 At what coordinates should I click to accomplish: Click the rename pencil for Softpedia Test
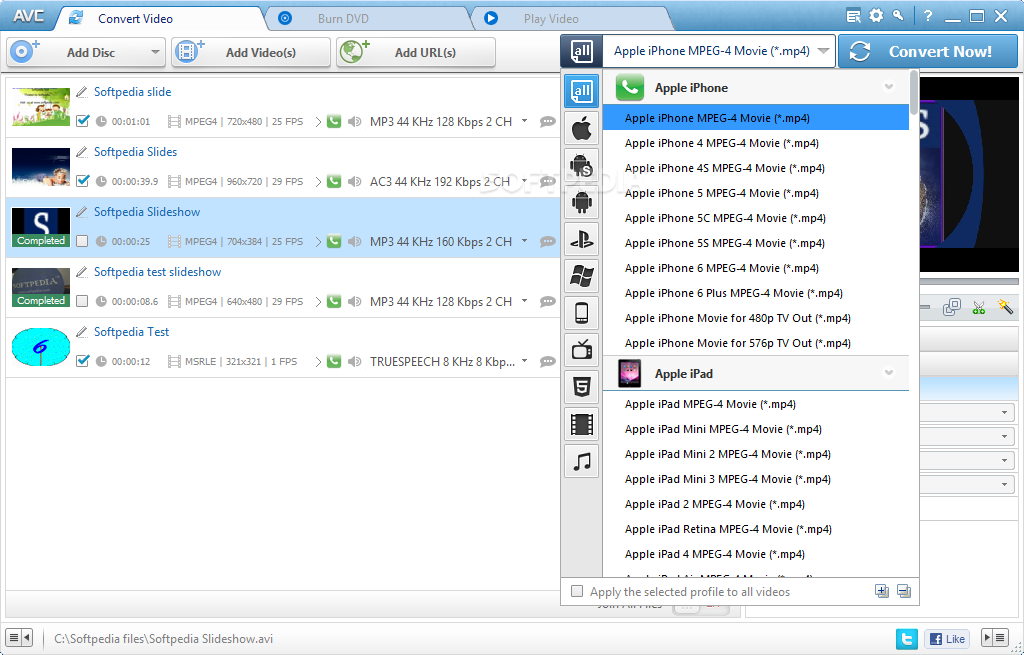[x=82, y=332]
